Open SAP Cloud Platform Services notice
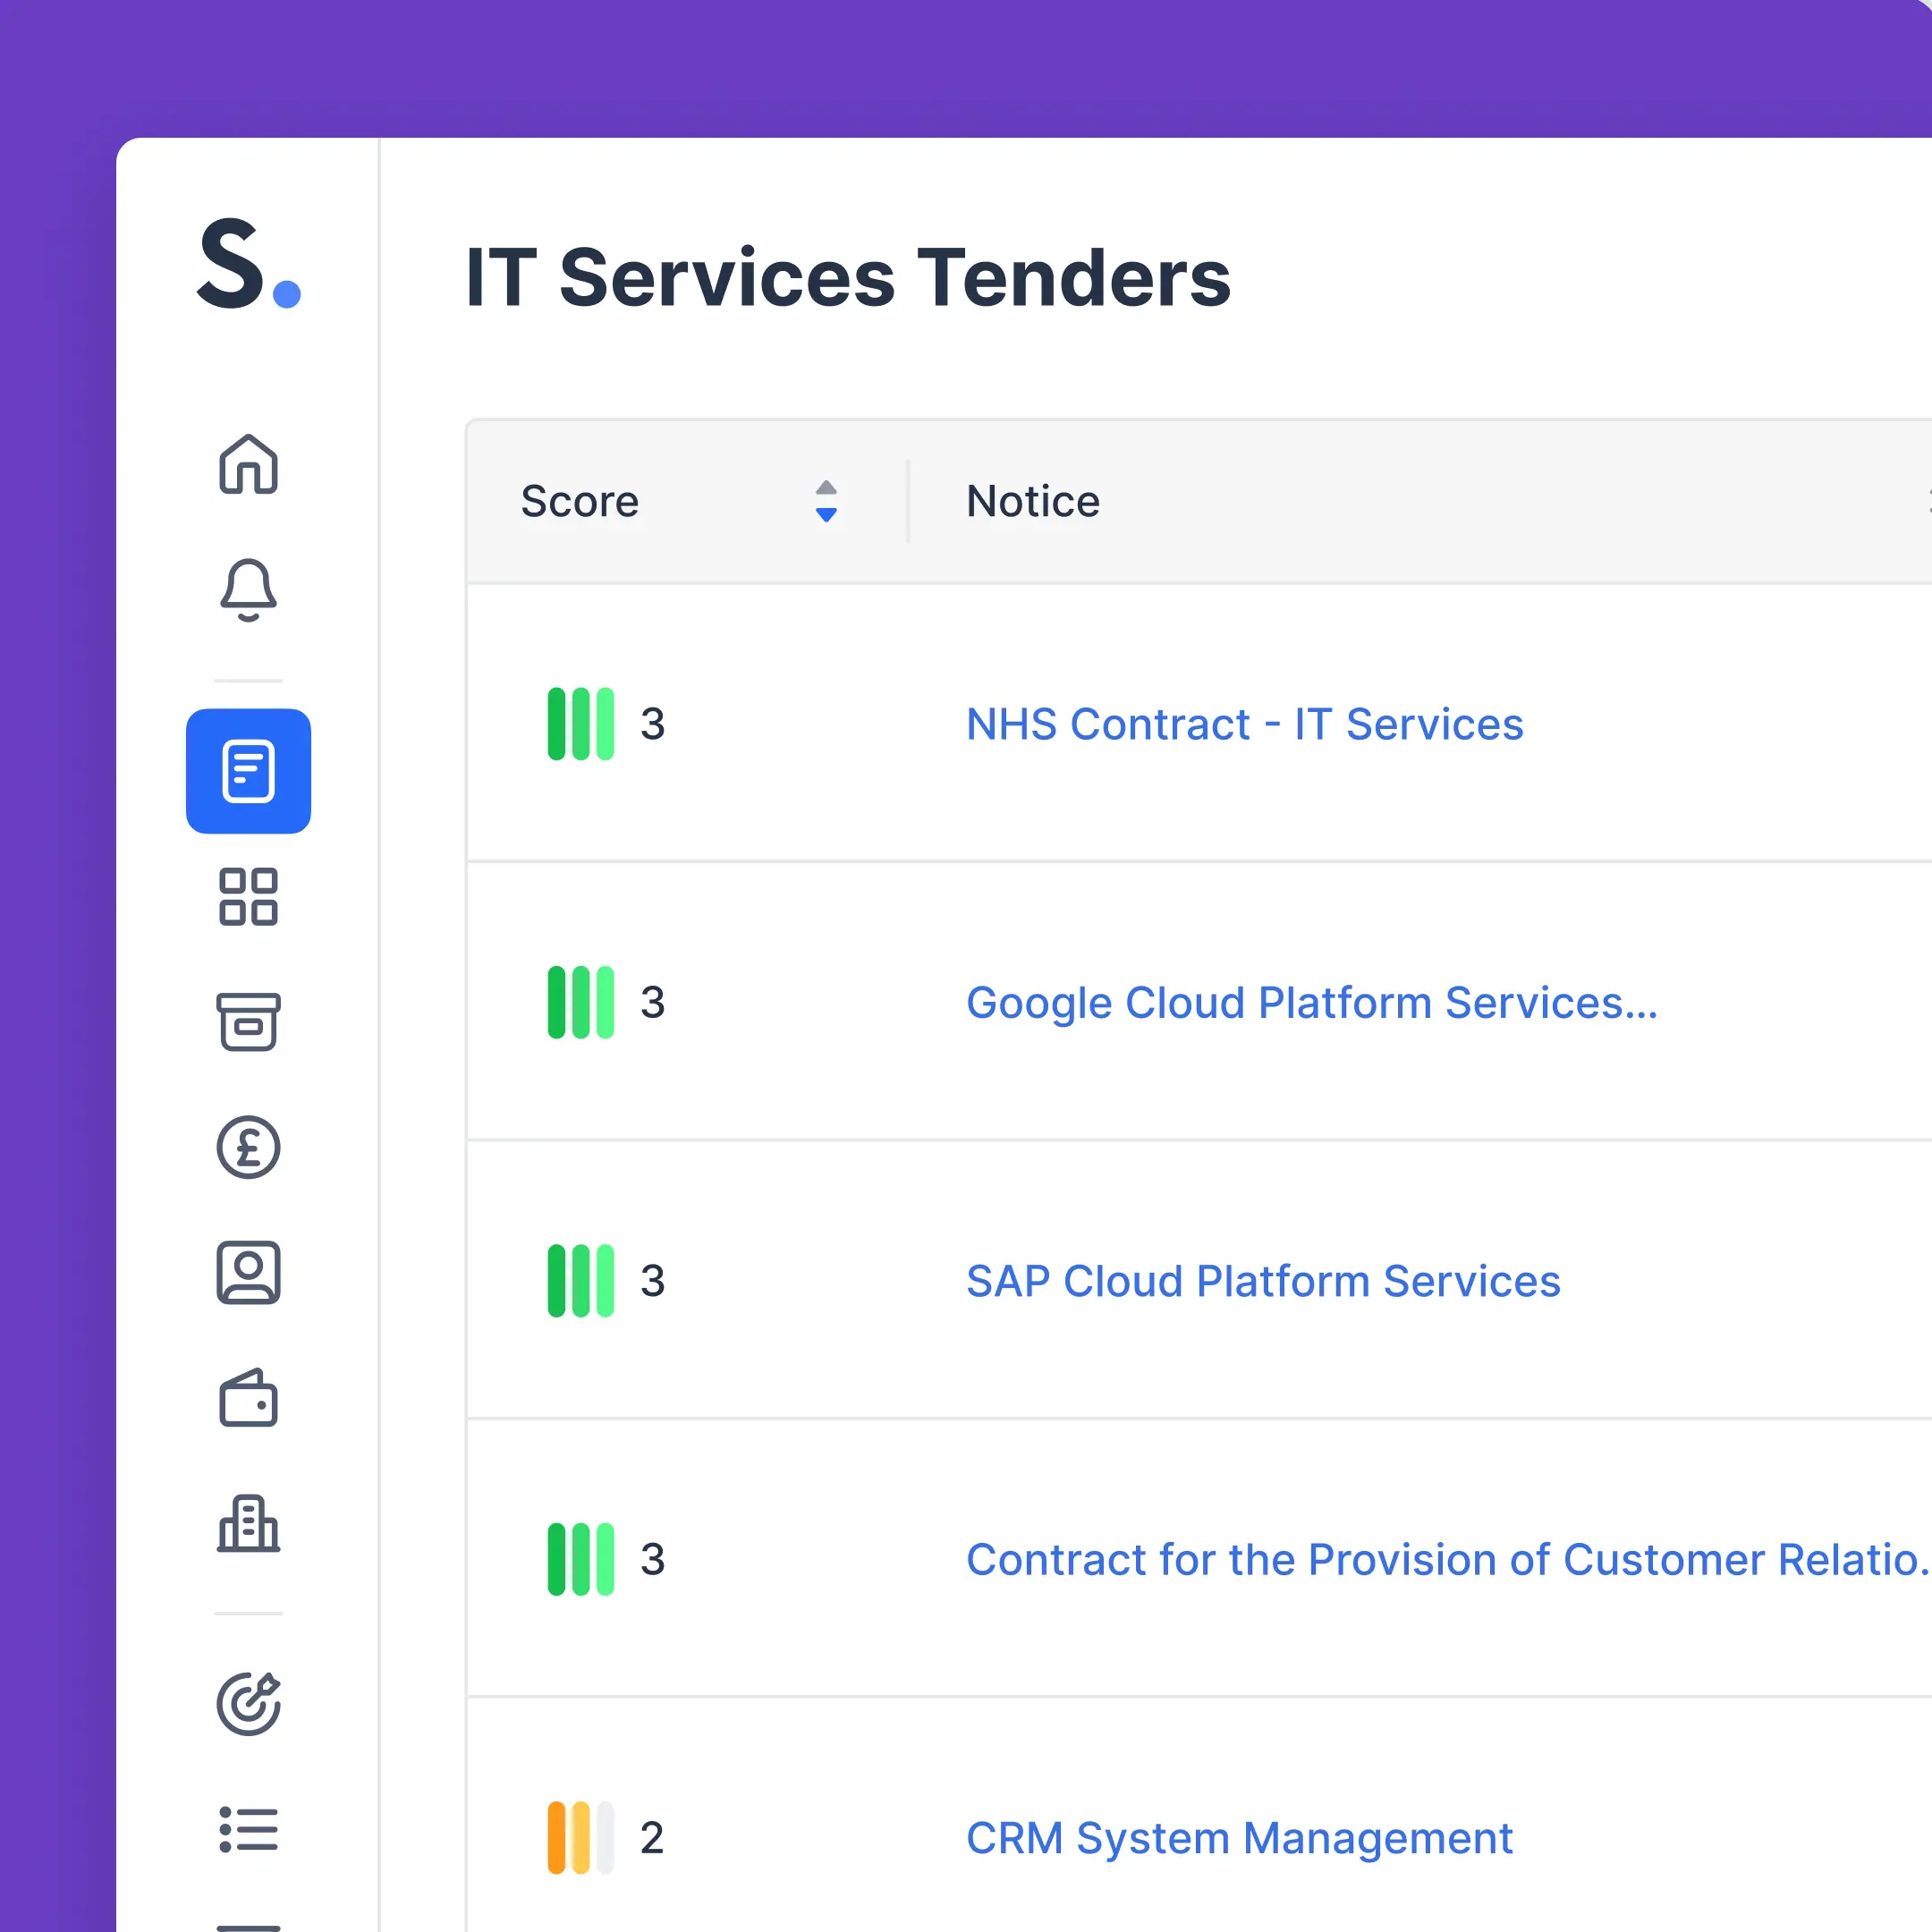Viewport: 1932px width, 1932px height. pyautogui.click(x=1262, y=1281)
